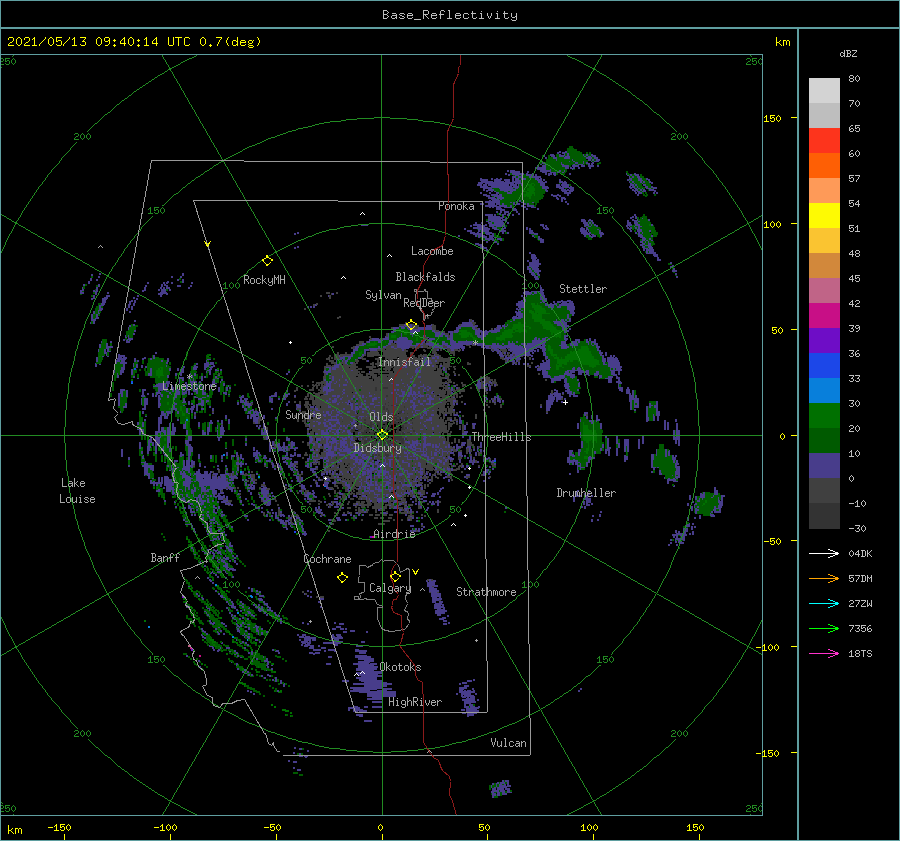Click the Cochrane city label
900x841 pixels.
[x=327, y=559]
